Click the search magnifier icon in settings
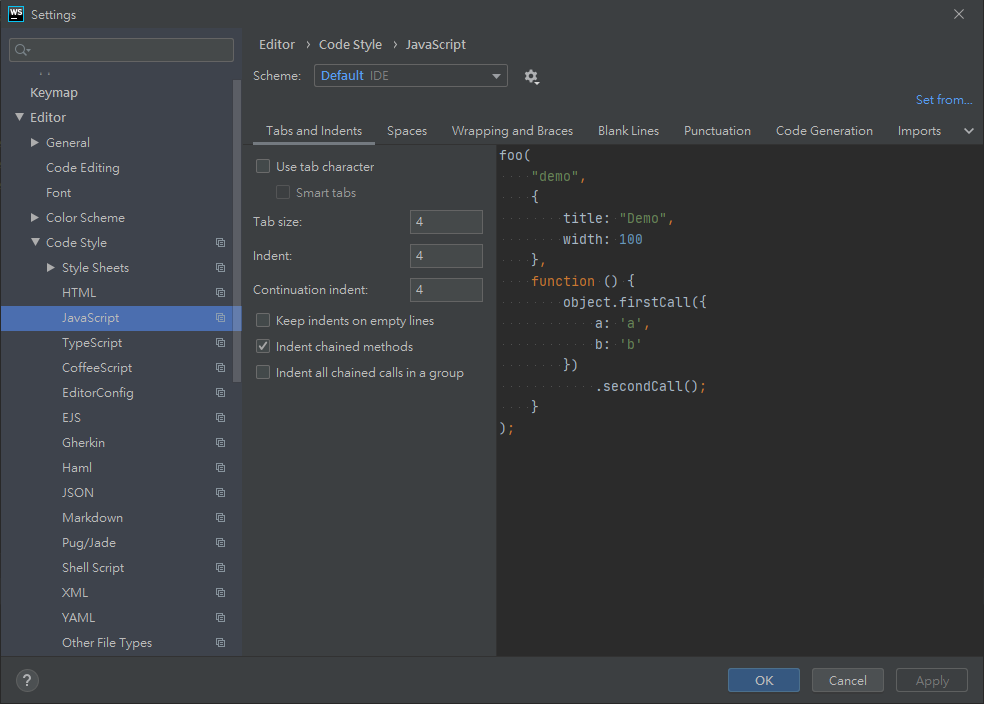 pos(22,50)
